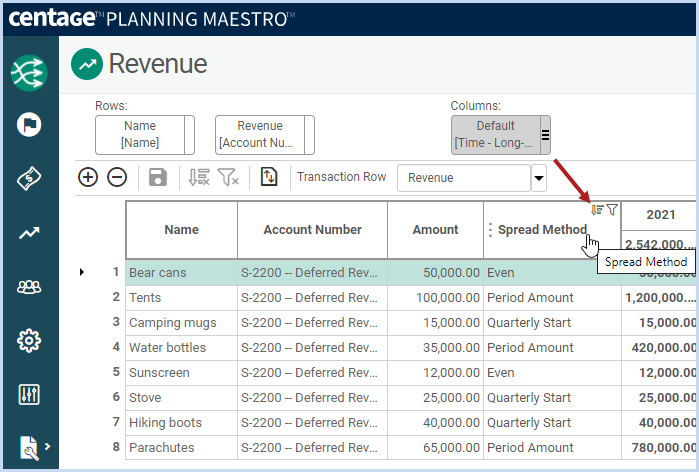Click the Transaction Row Revenue field
This screenshot has height=472, width=699.
(464, 178)
